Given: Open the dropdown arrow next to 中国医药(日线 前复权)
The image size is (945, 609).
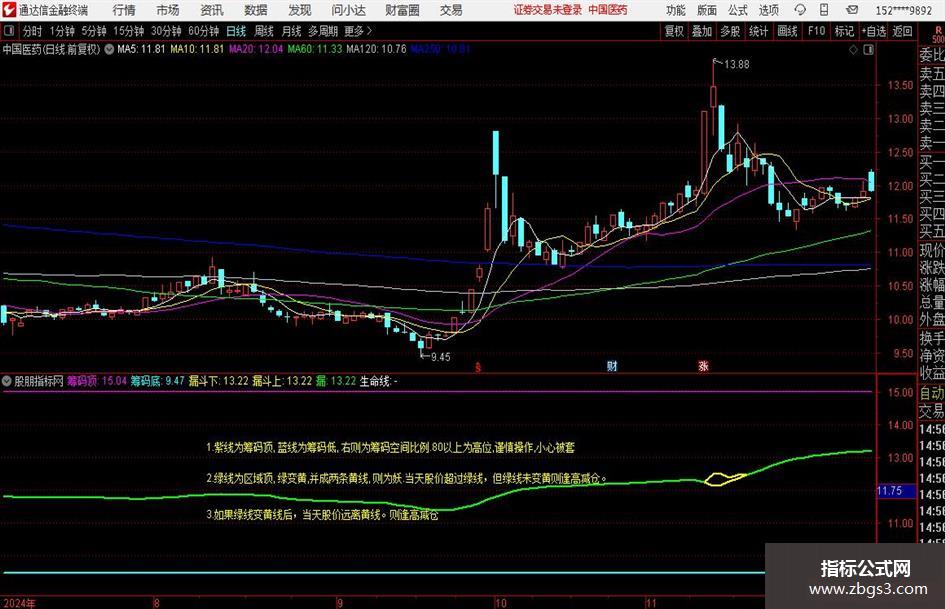Looking at the screenshot, I should pos(109,49).
